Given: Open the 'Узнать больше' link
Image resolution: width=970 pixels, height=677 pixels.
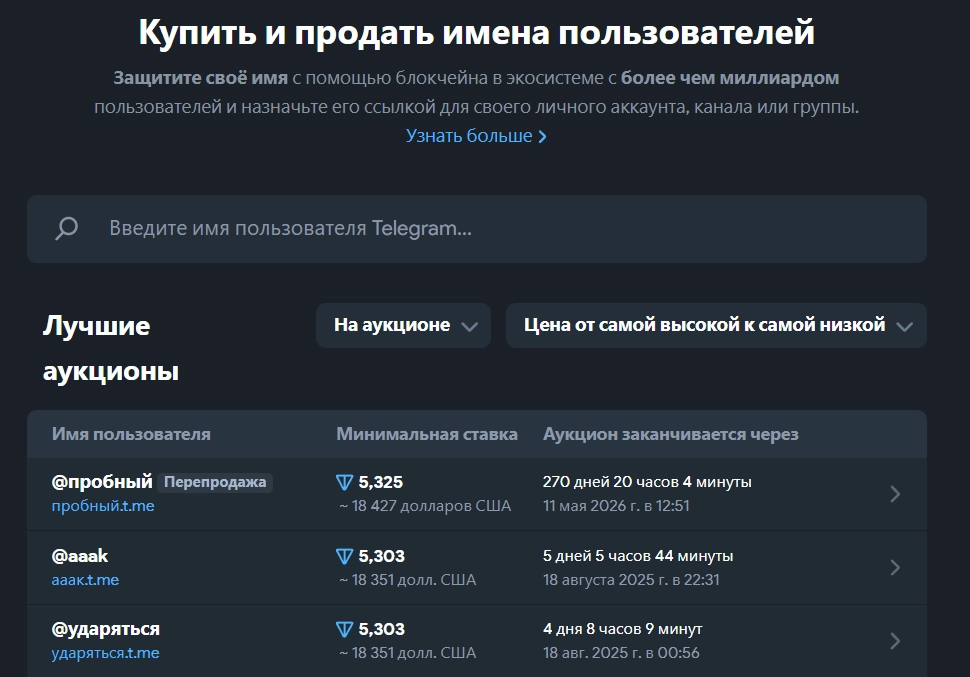Looking at the screenshot, I should (x=476, y=136).
